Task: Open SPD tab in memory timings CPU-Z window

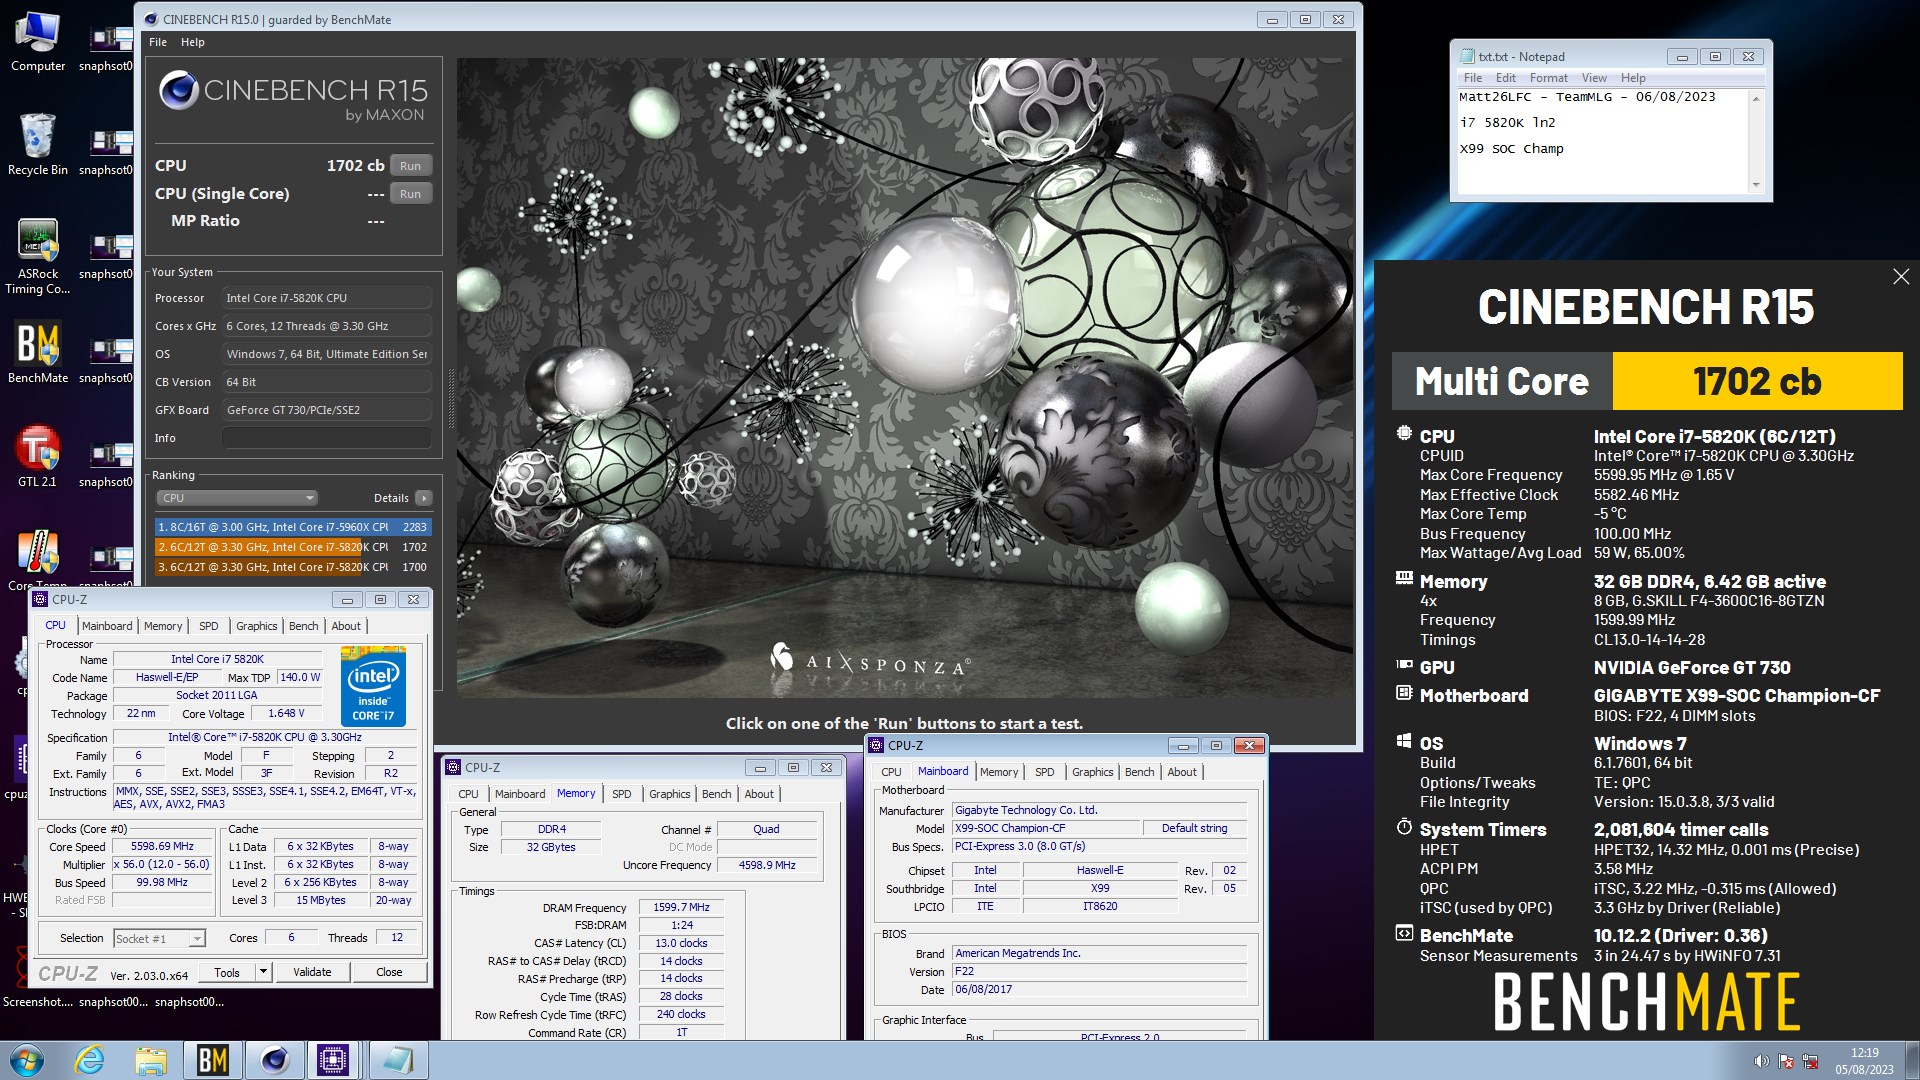Action: click(x=621, y=794)
